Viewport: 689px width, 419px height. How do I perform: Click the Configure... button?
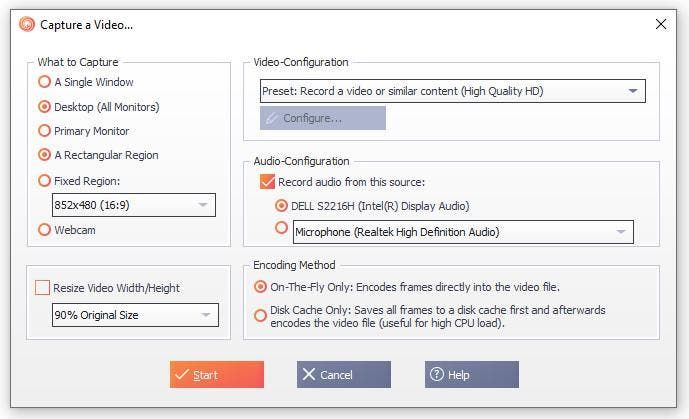click(x=323, y=118)
